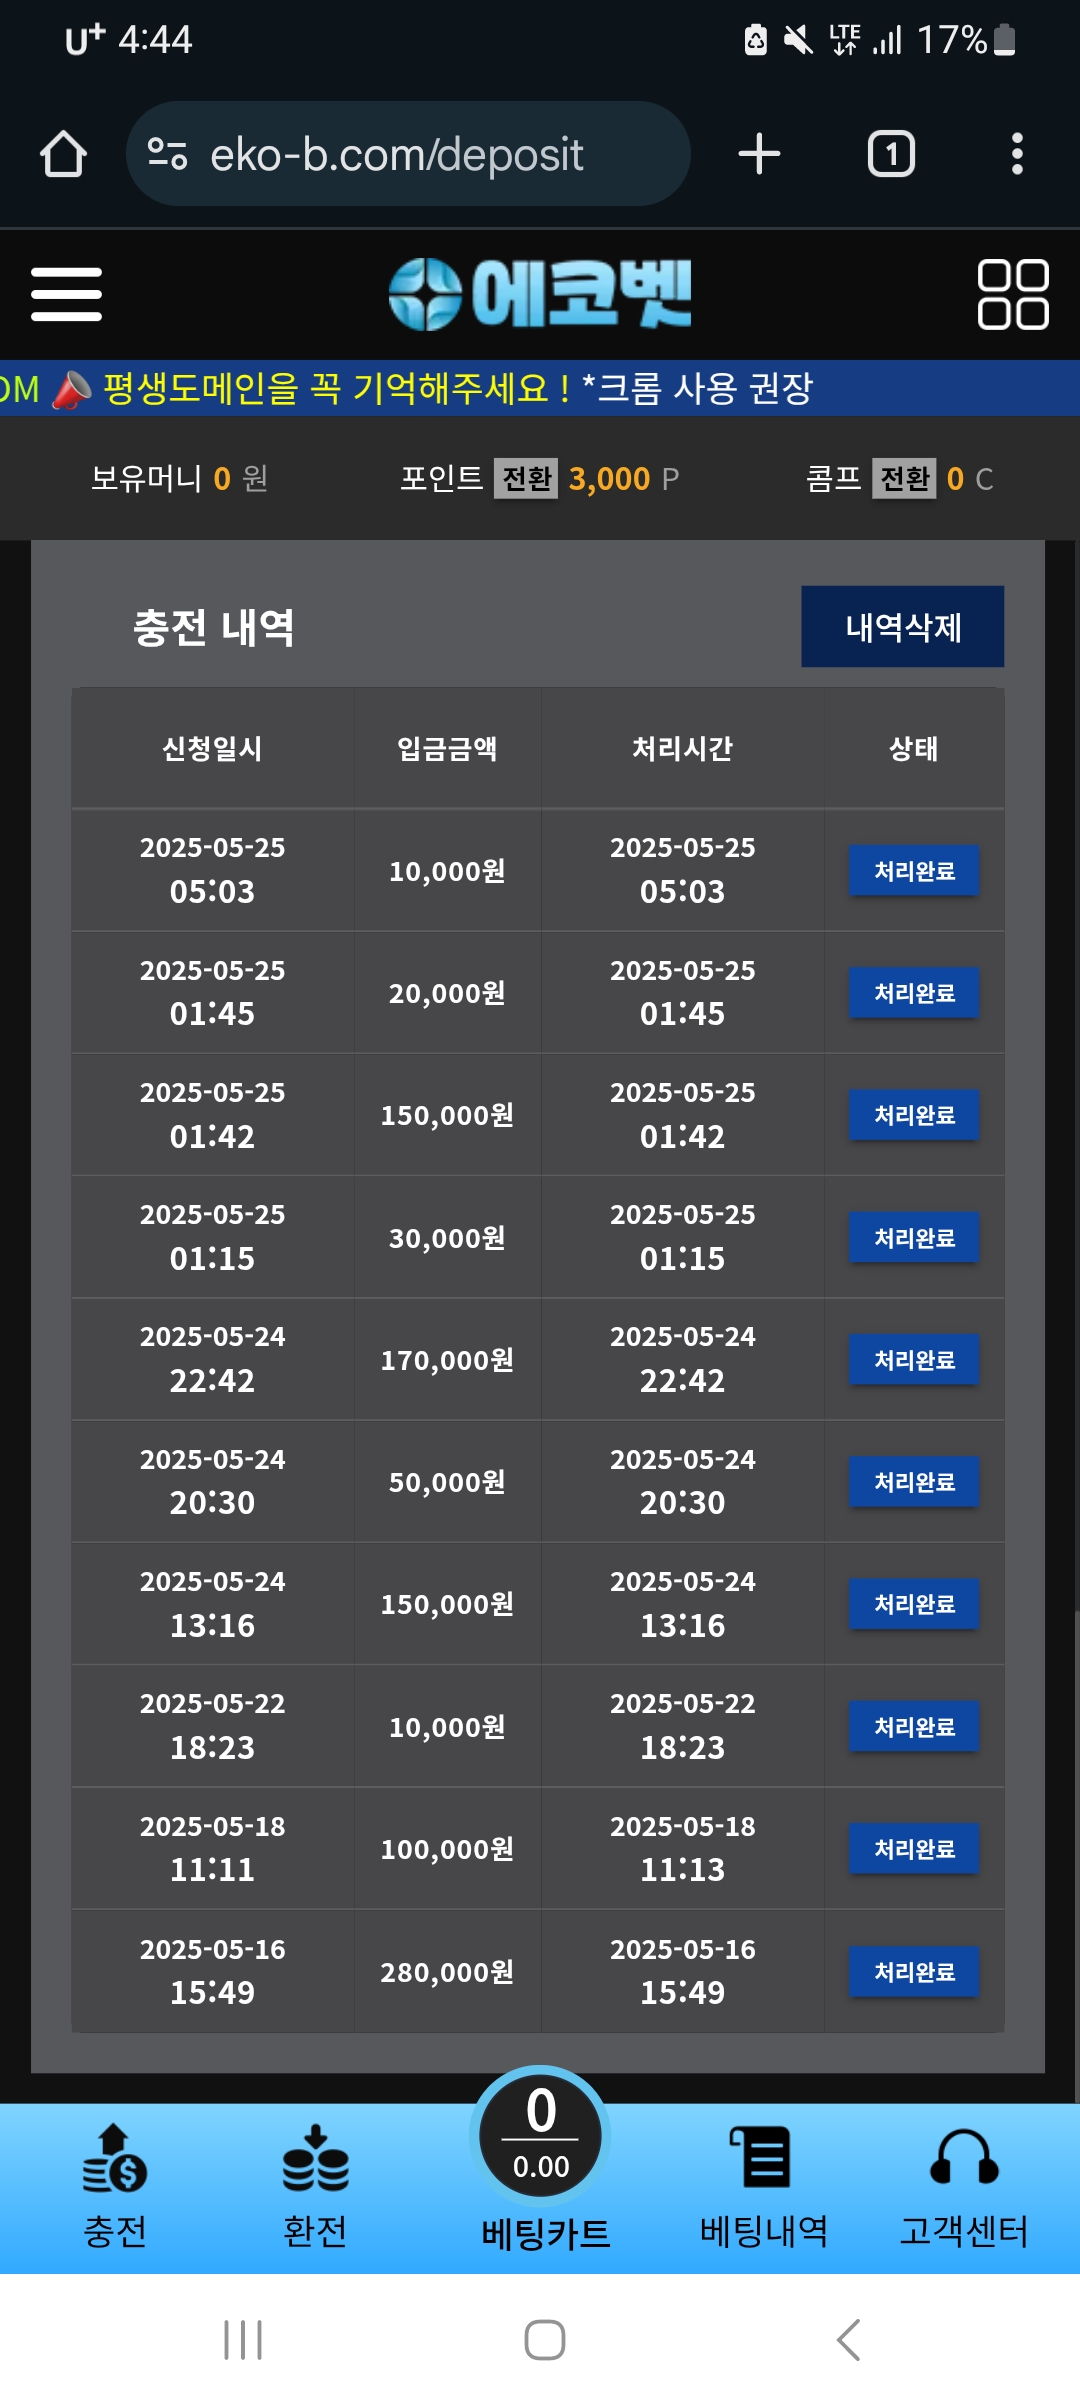Tap the four-square grid menu icon

point(1012,294)
